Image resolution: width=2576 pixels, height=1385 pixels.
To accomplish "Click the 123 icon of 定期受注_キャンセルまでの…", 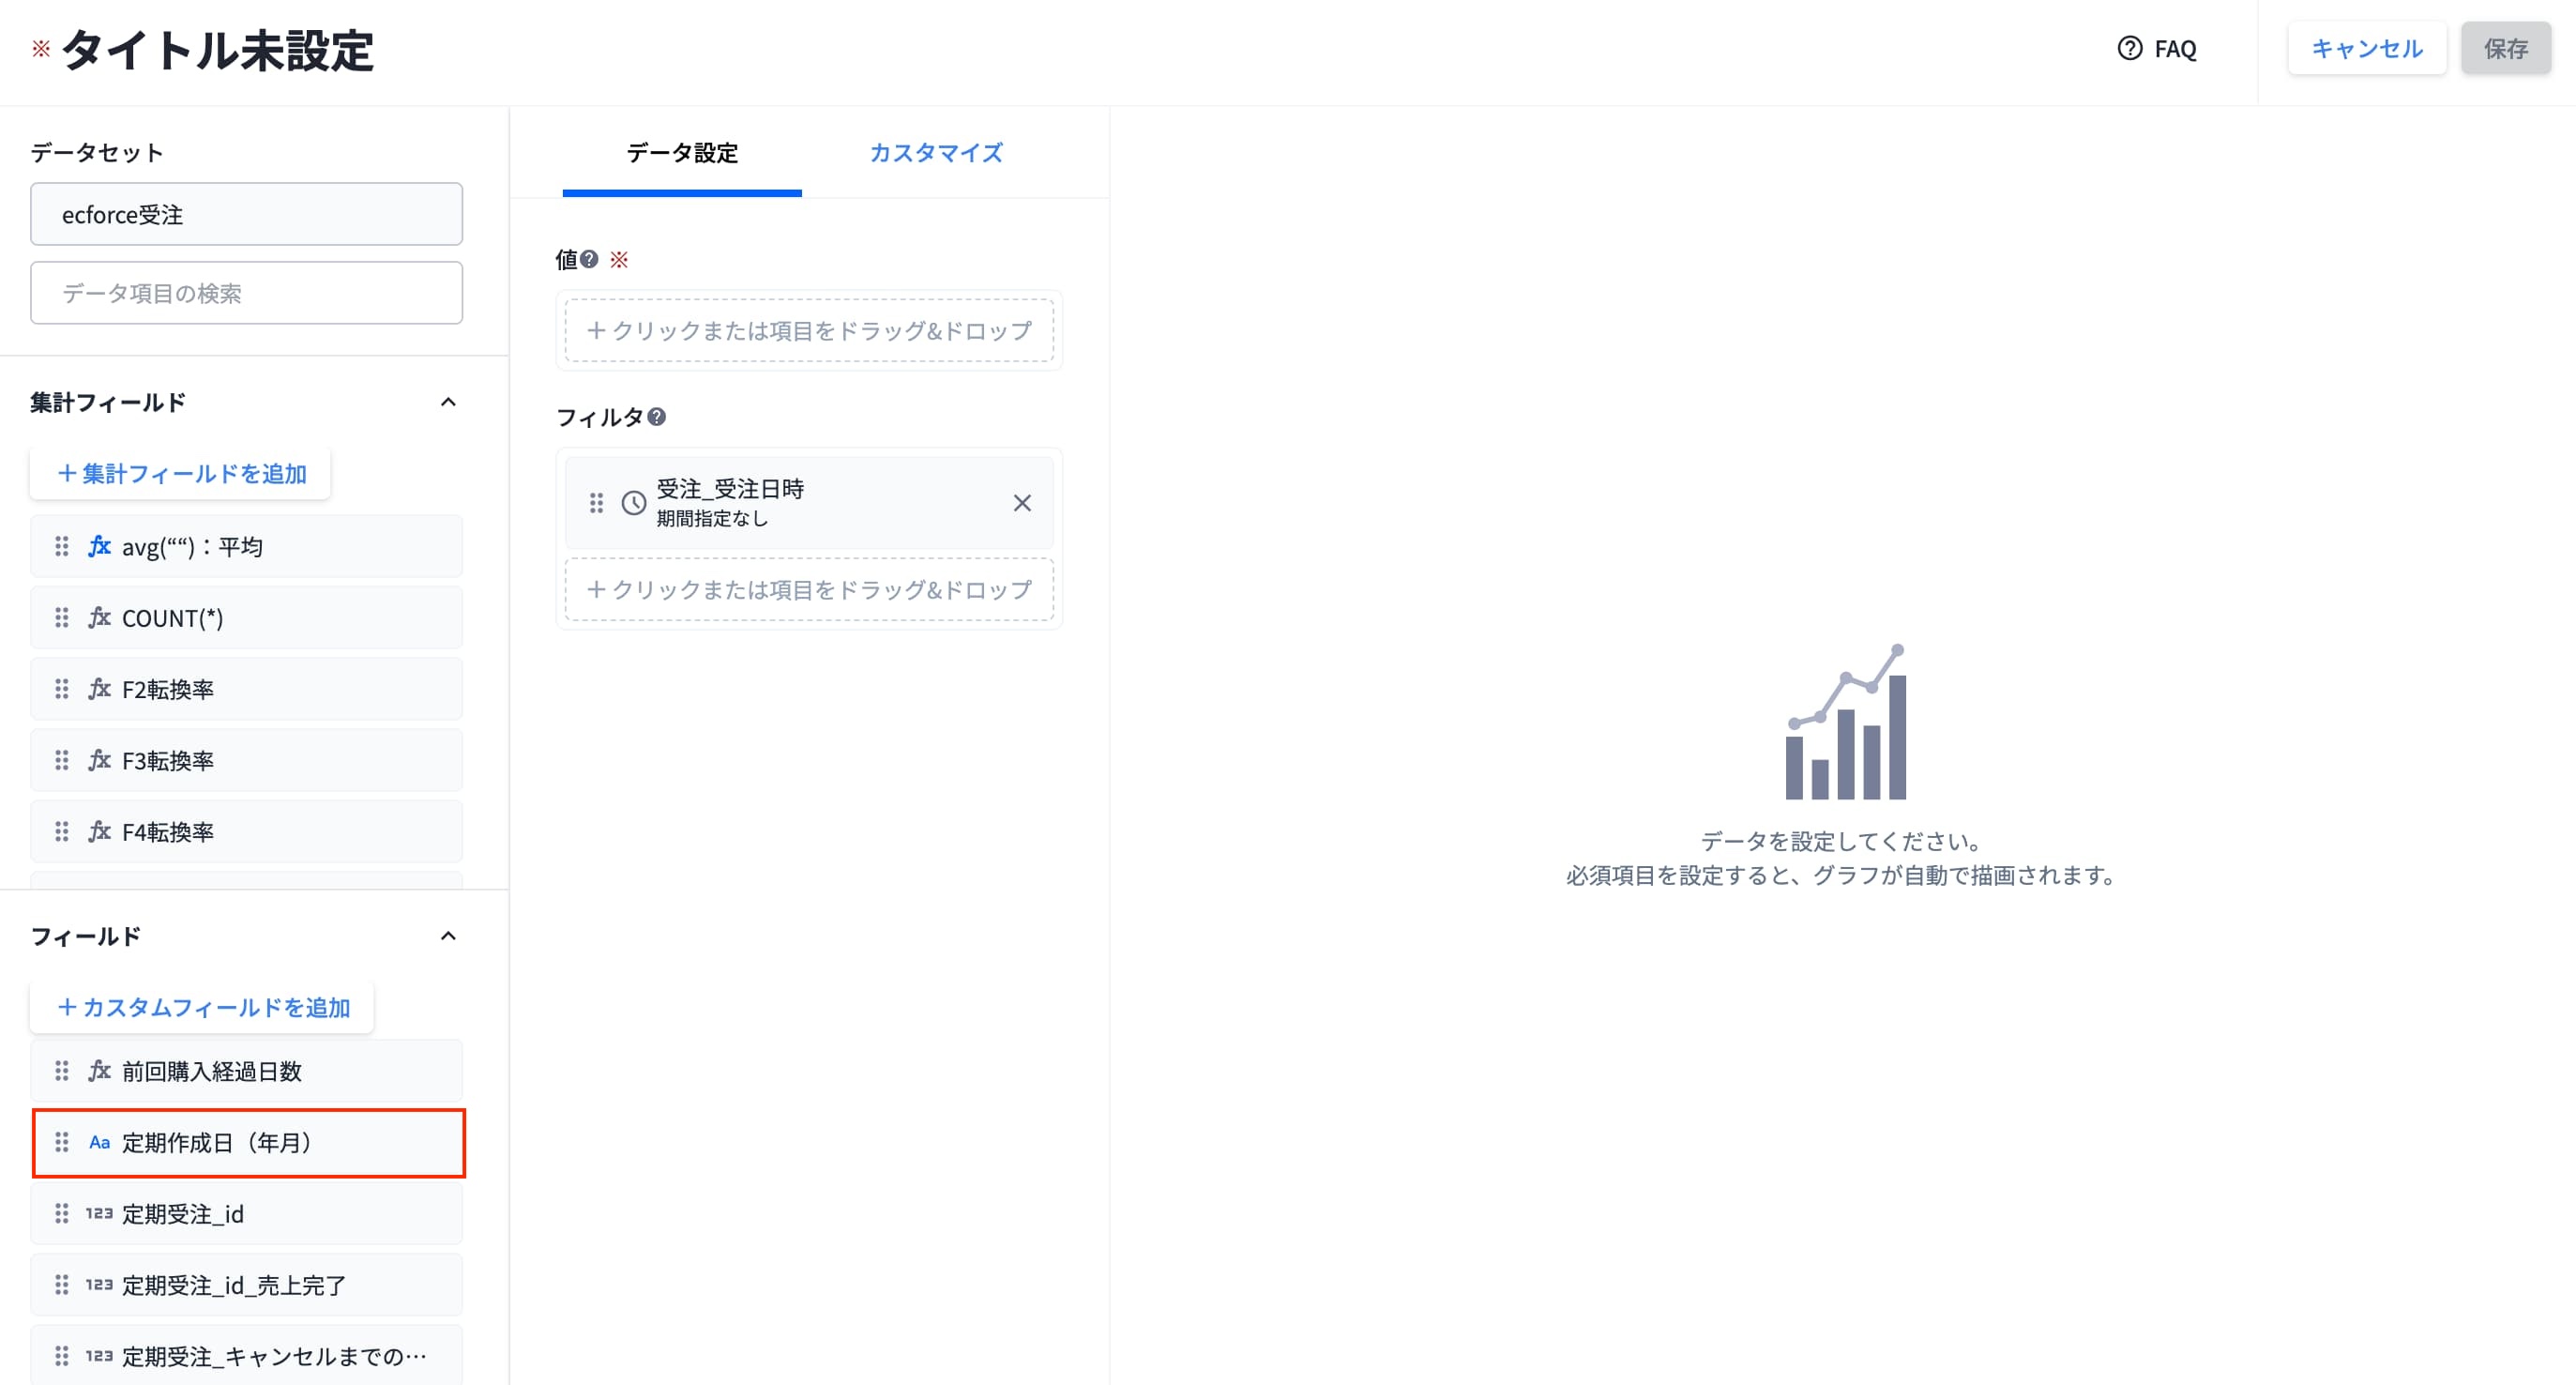I will pyautogui.click(x=99, y=1356).
